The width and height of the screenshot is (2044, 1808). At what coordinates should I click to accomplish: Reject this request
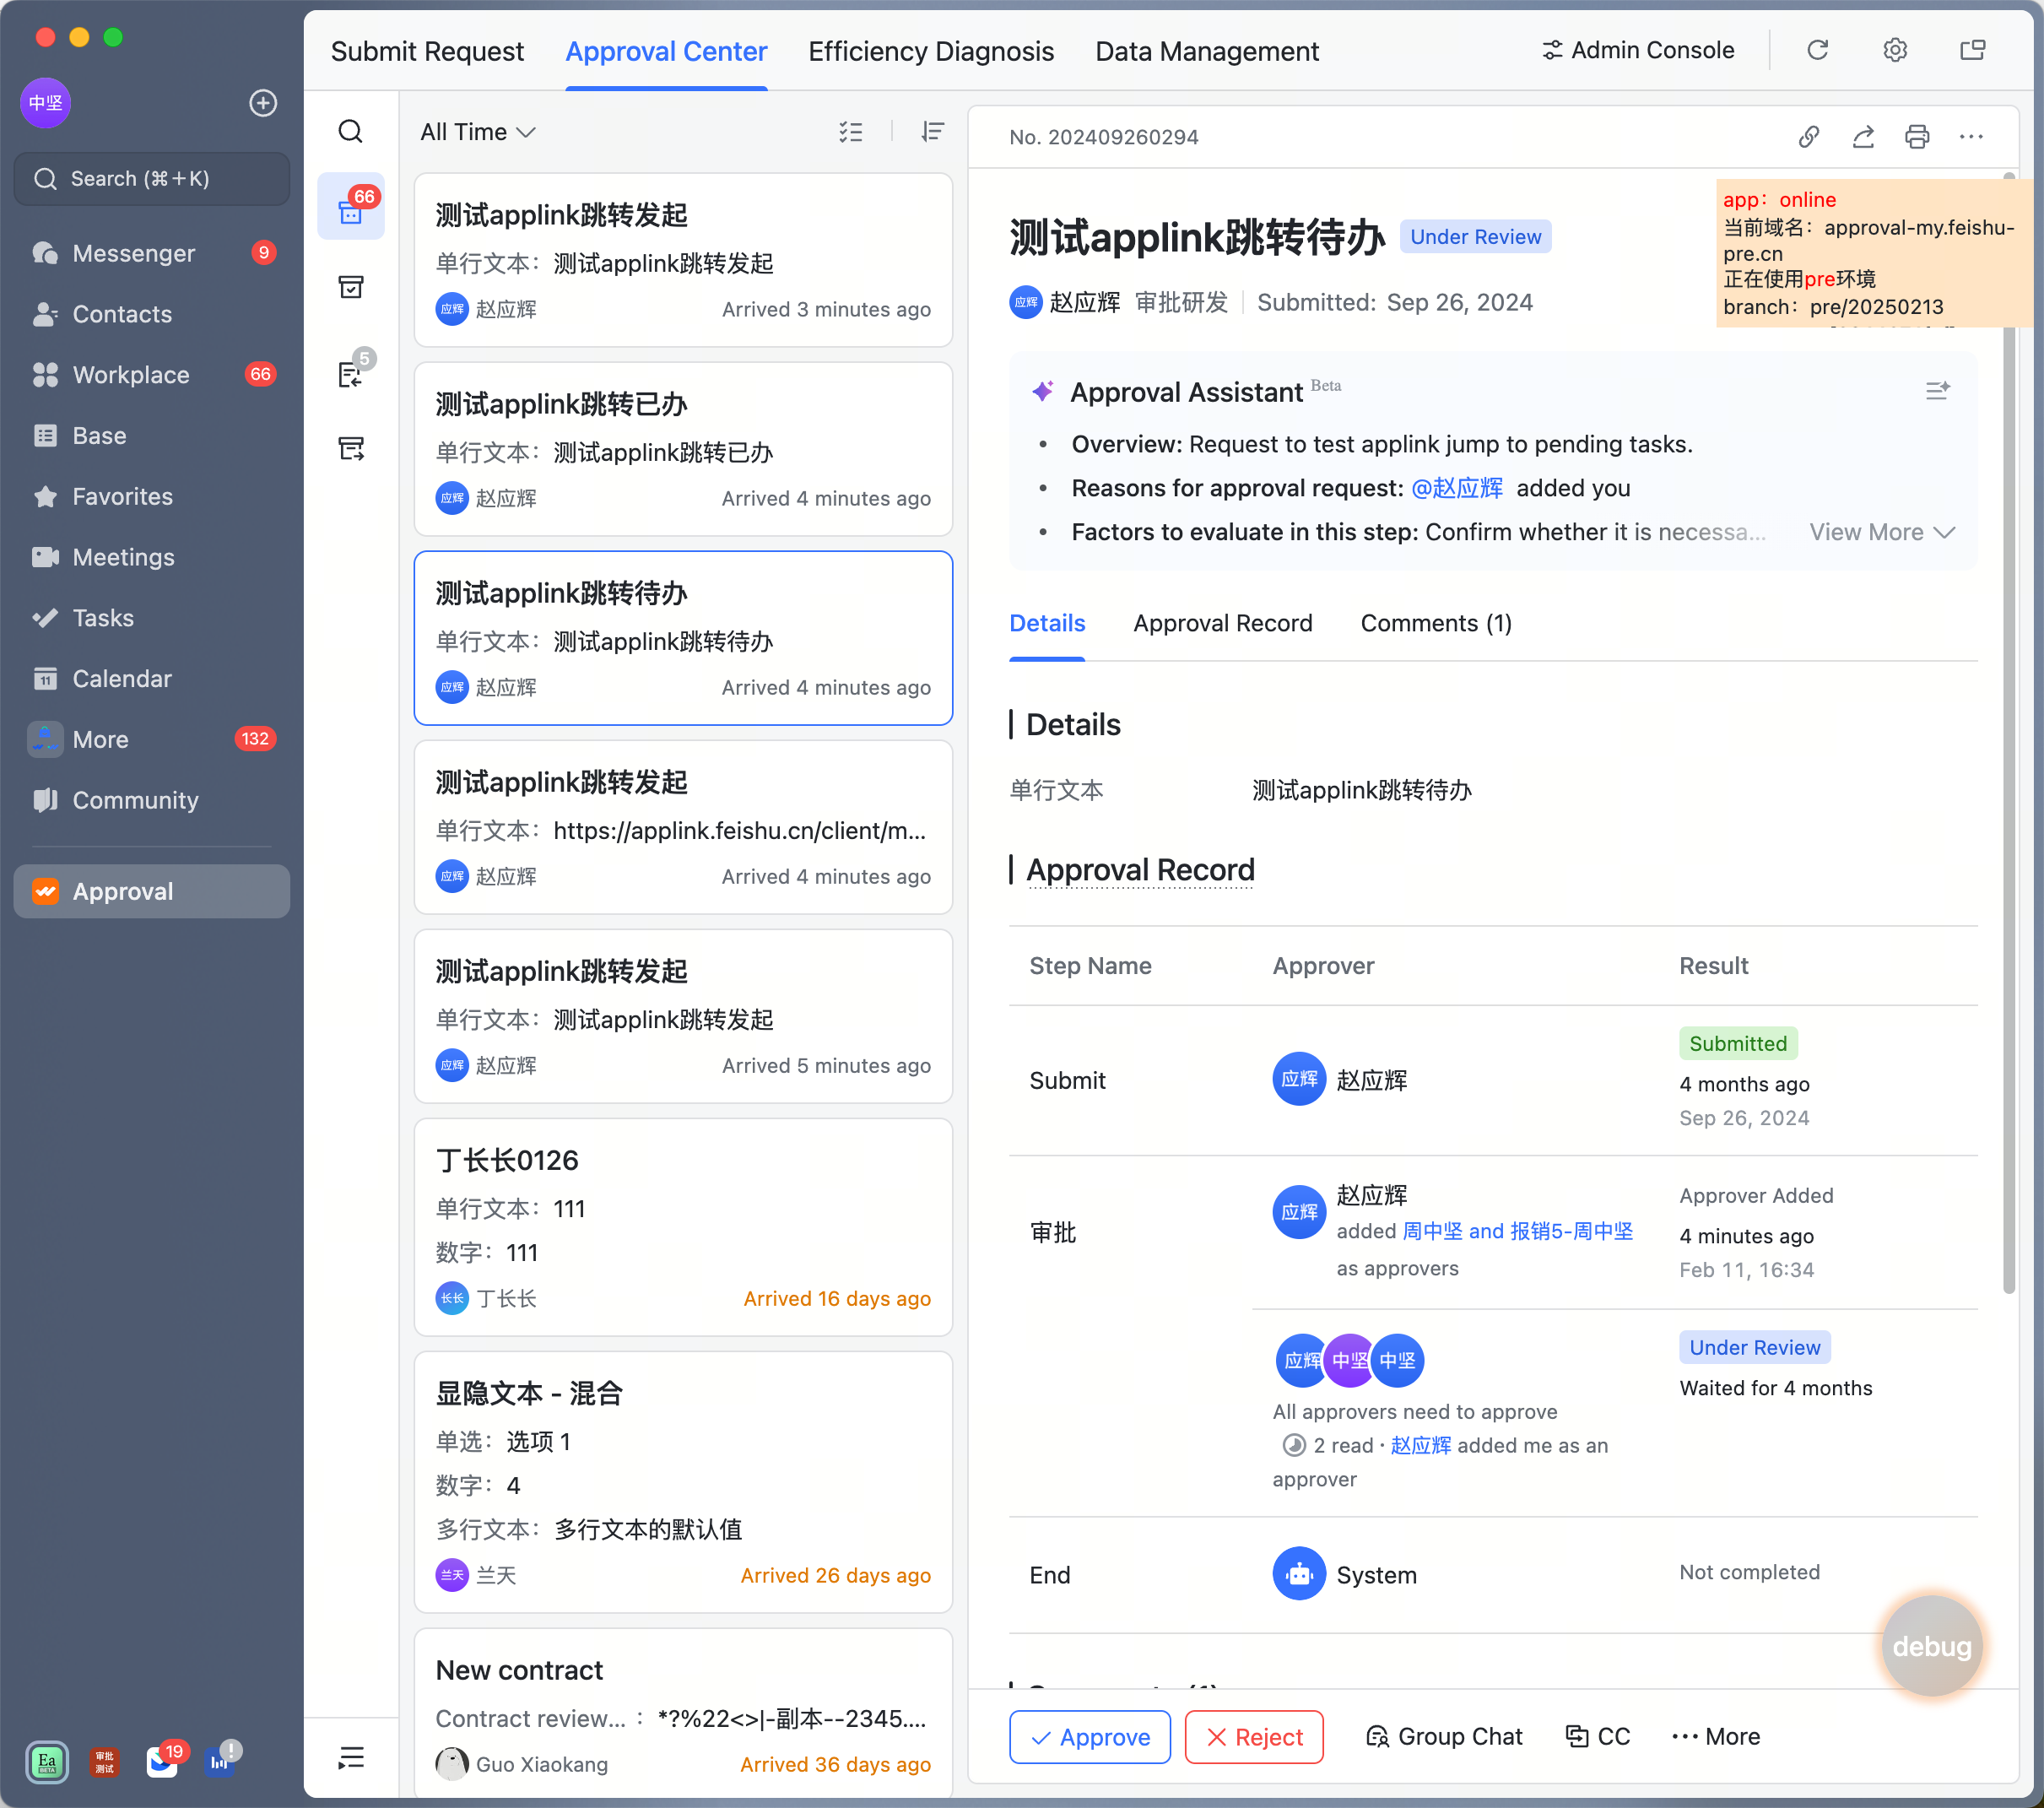1254,1737
